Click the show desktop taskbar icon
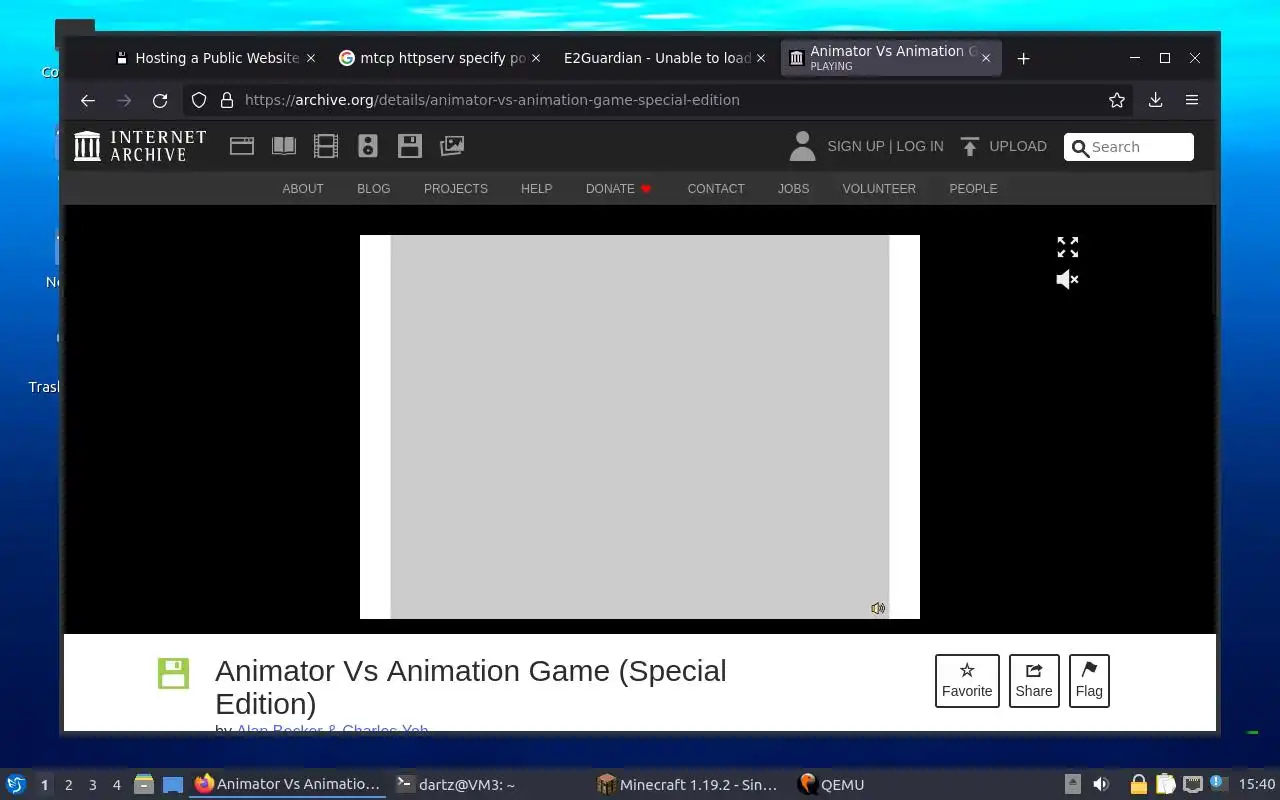The width and height of the screenshot is (1280, 800). coord(173,785)
